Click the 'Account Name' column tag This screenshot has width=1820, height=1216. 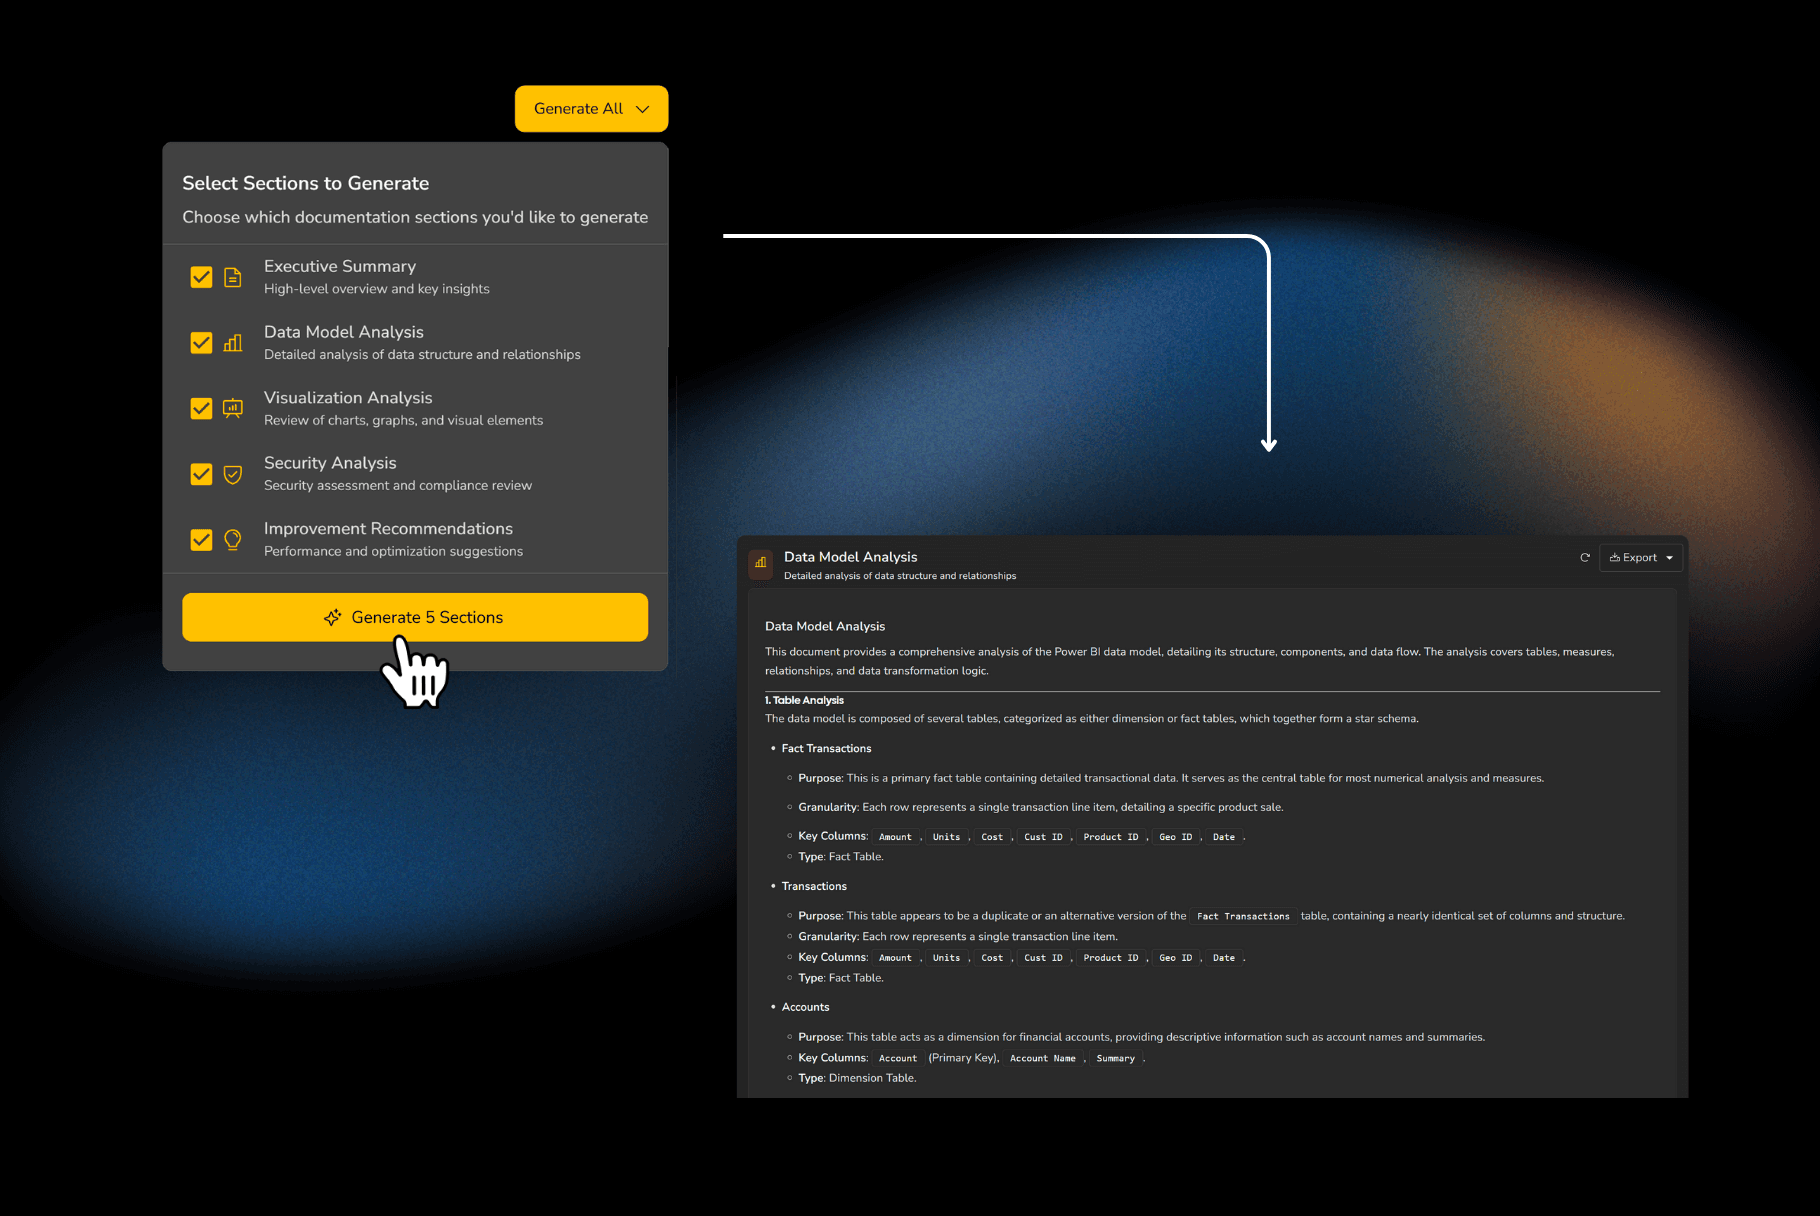(x=1043, y=1058)
